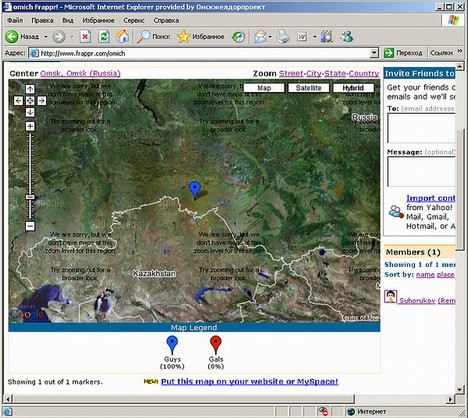Zoom in with map plus button
468x418 pixels.
[x=30, y=126]
